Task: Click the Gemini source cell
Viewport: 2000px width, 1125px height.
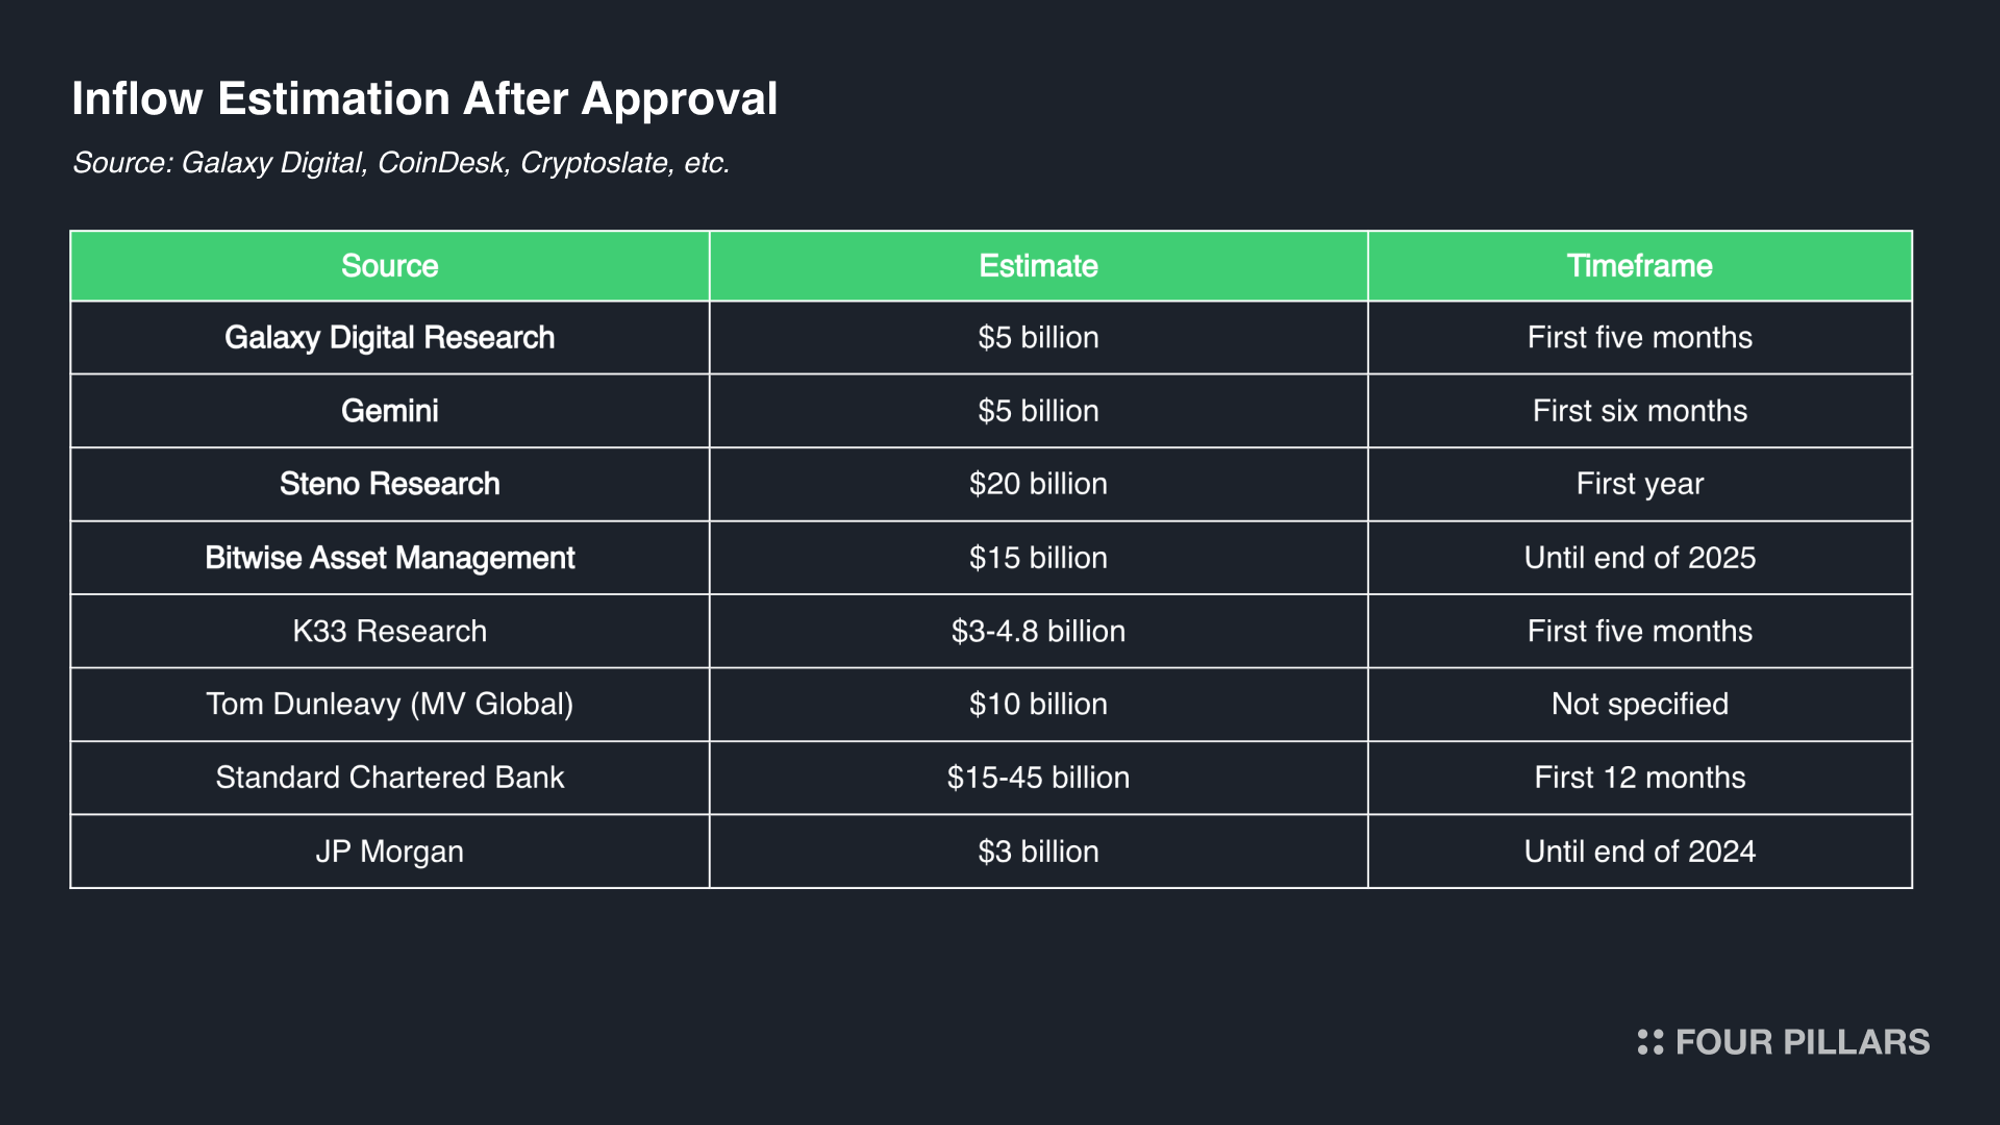Action: [389, 411]
